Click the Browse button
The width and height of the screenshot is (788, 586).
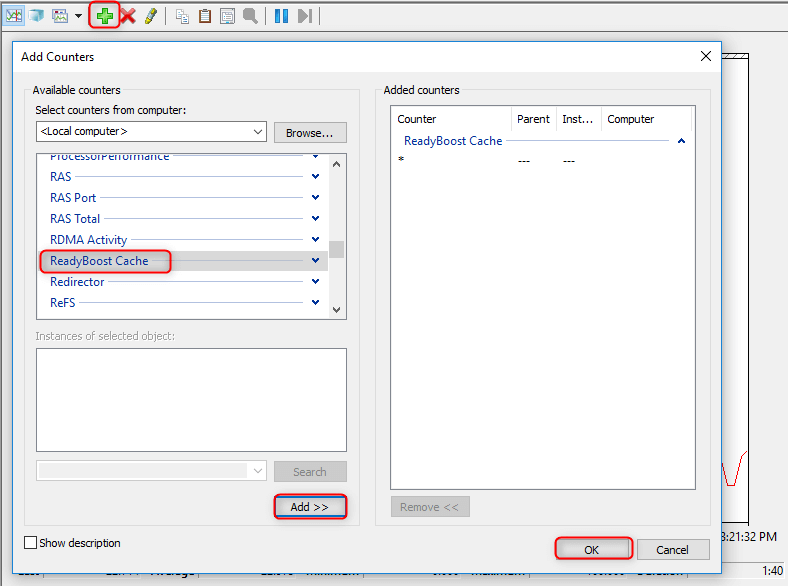tap(310, 132)
